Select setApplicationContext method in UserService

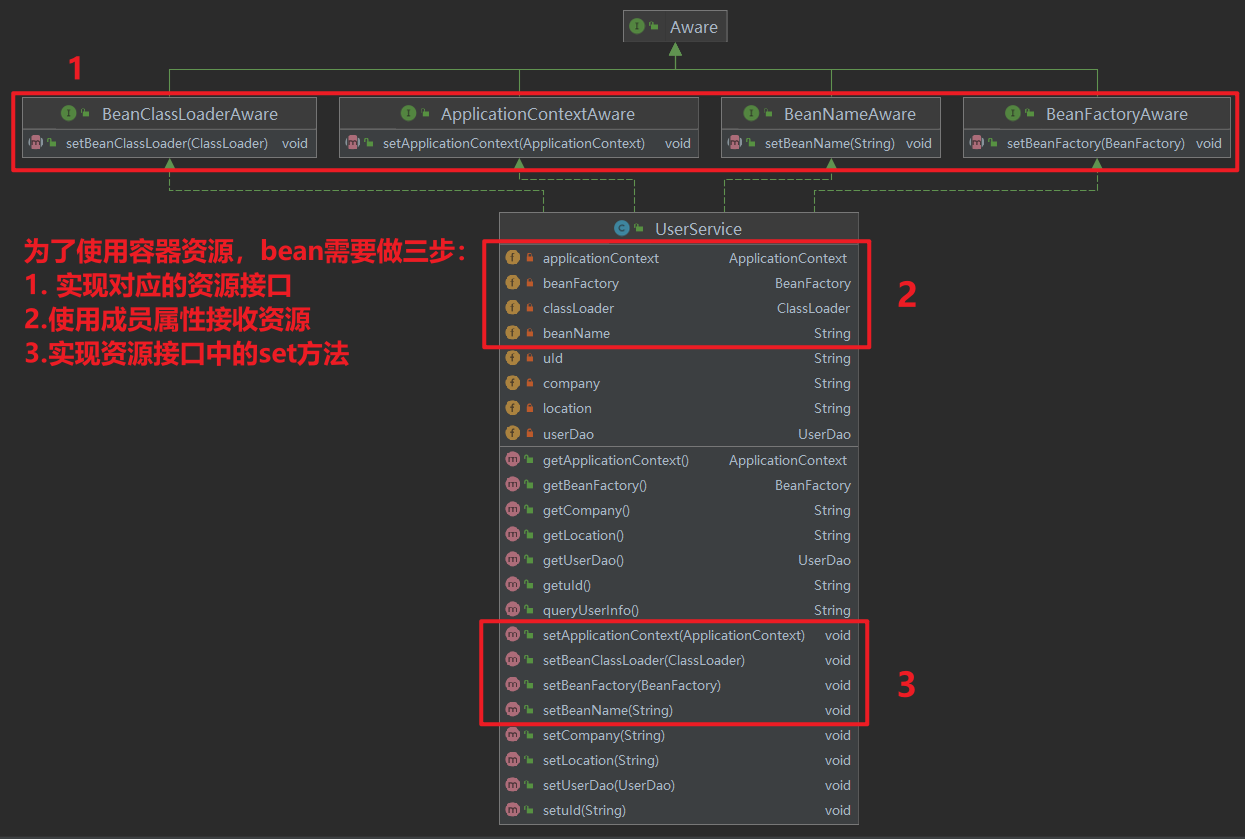(x=673, y=635)
